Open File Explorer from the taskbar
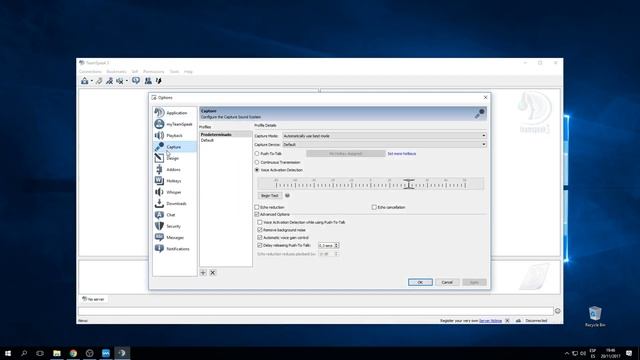Image resolution: width=640 pixels, height=360 pixels. (x=57, y=353)
